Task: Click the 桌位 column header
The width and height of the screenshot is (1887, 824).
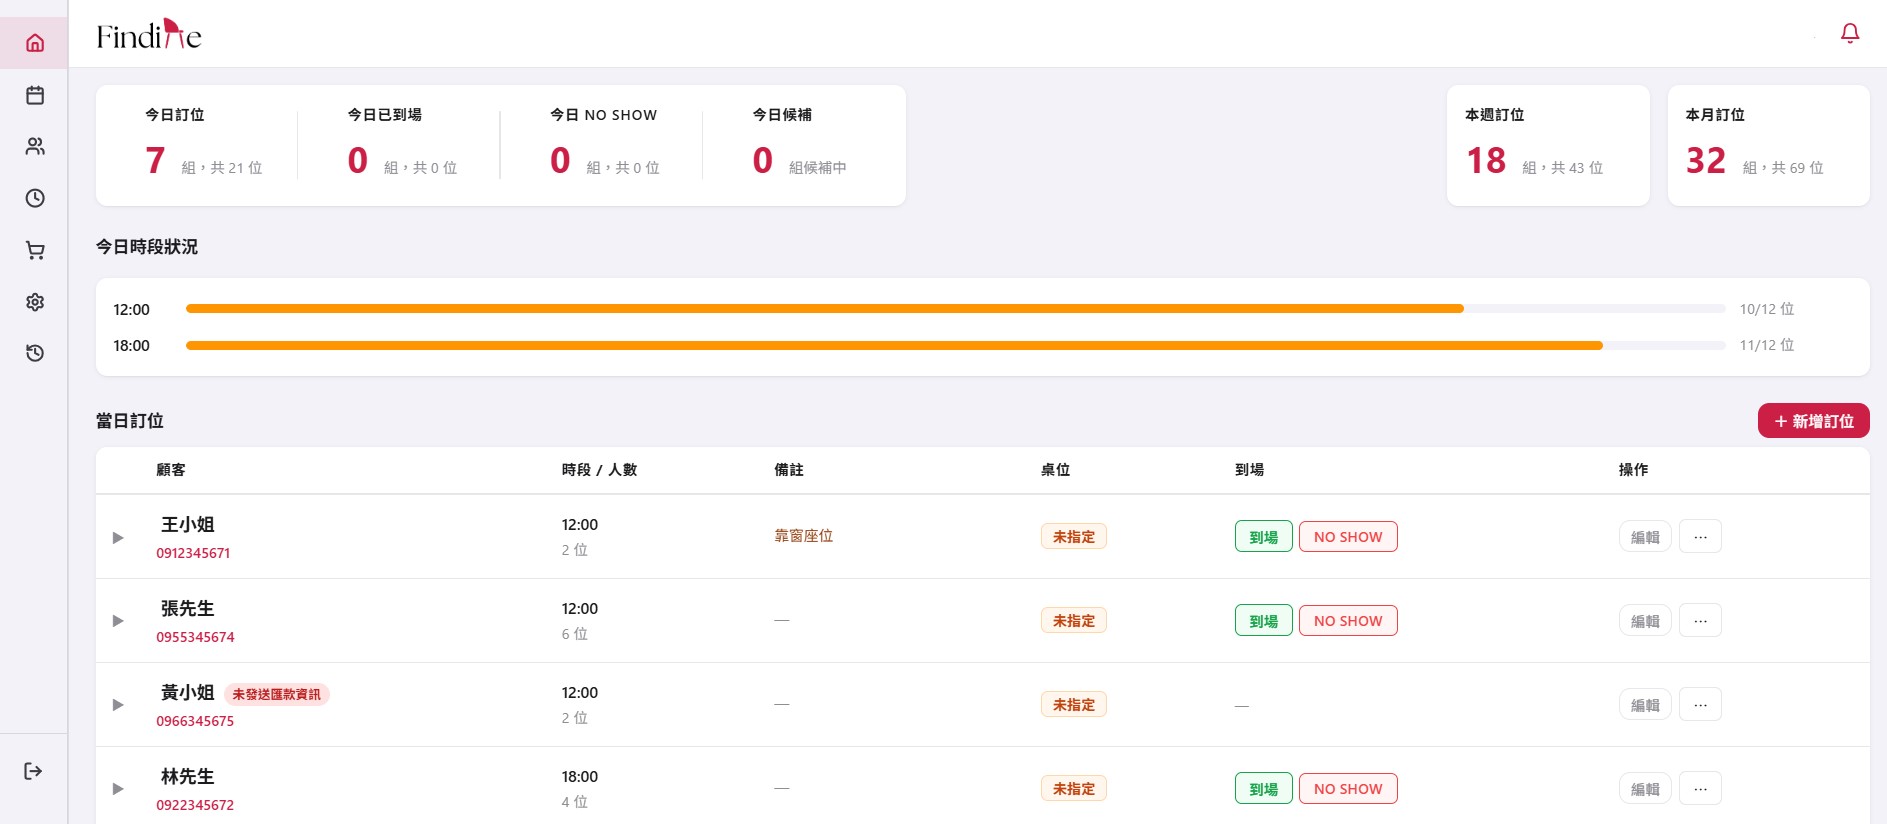Action: pos(1056,470)
